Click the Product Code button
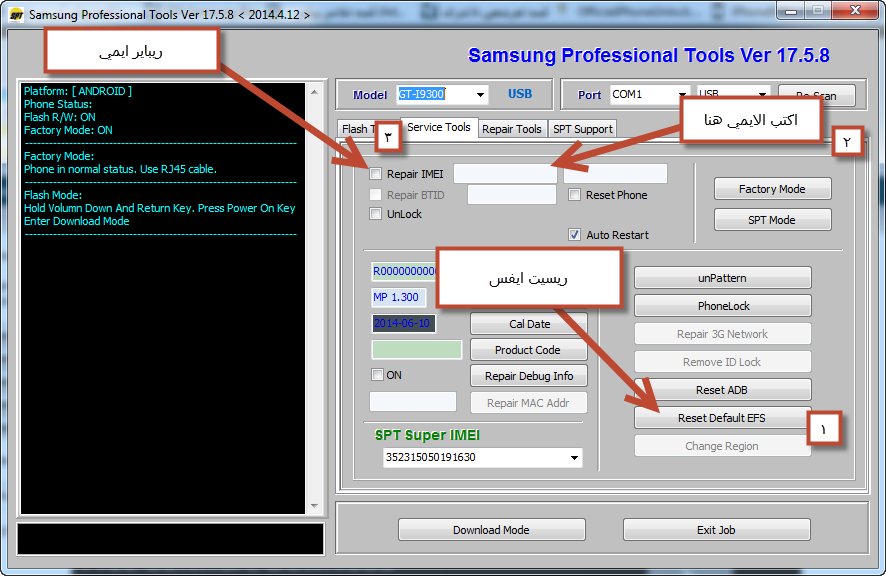The image size is (886, 576). pos(529,350)
